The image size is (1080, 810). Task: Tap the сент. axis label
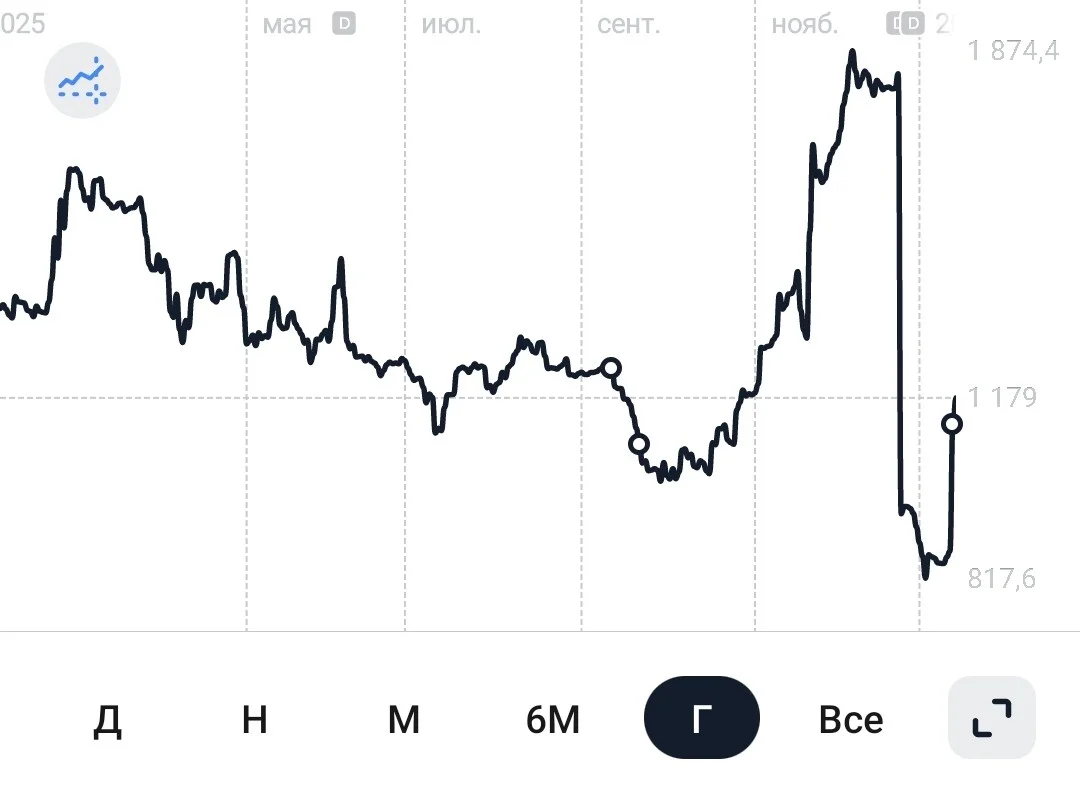(629, 25)
